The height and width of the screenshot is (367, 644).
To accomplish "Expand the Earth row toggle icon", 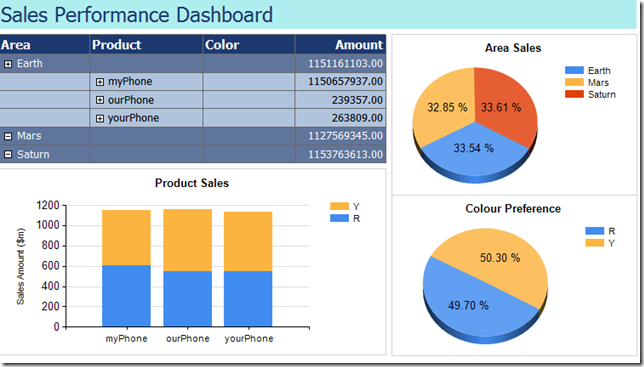I will (8, 64).
